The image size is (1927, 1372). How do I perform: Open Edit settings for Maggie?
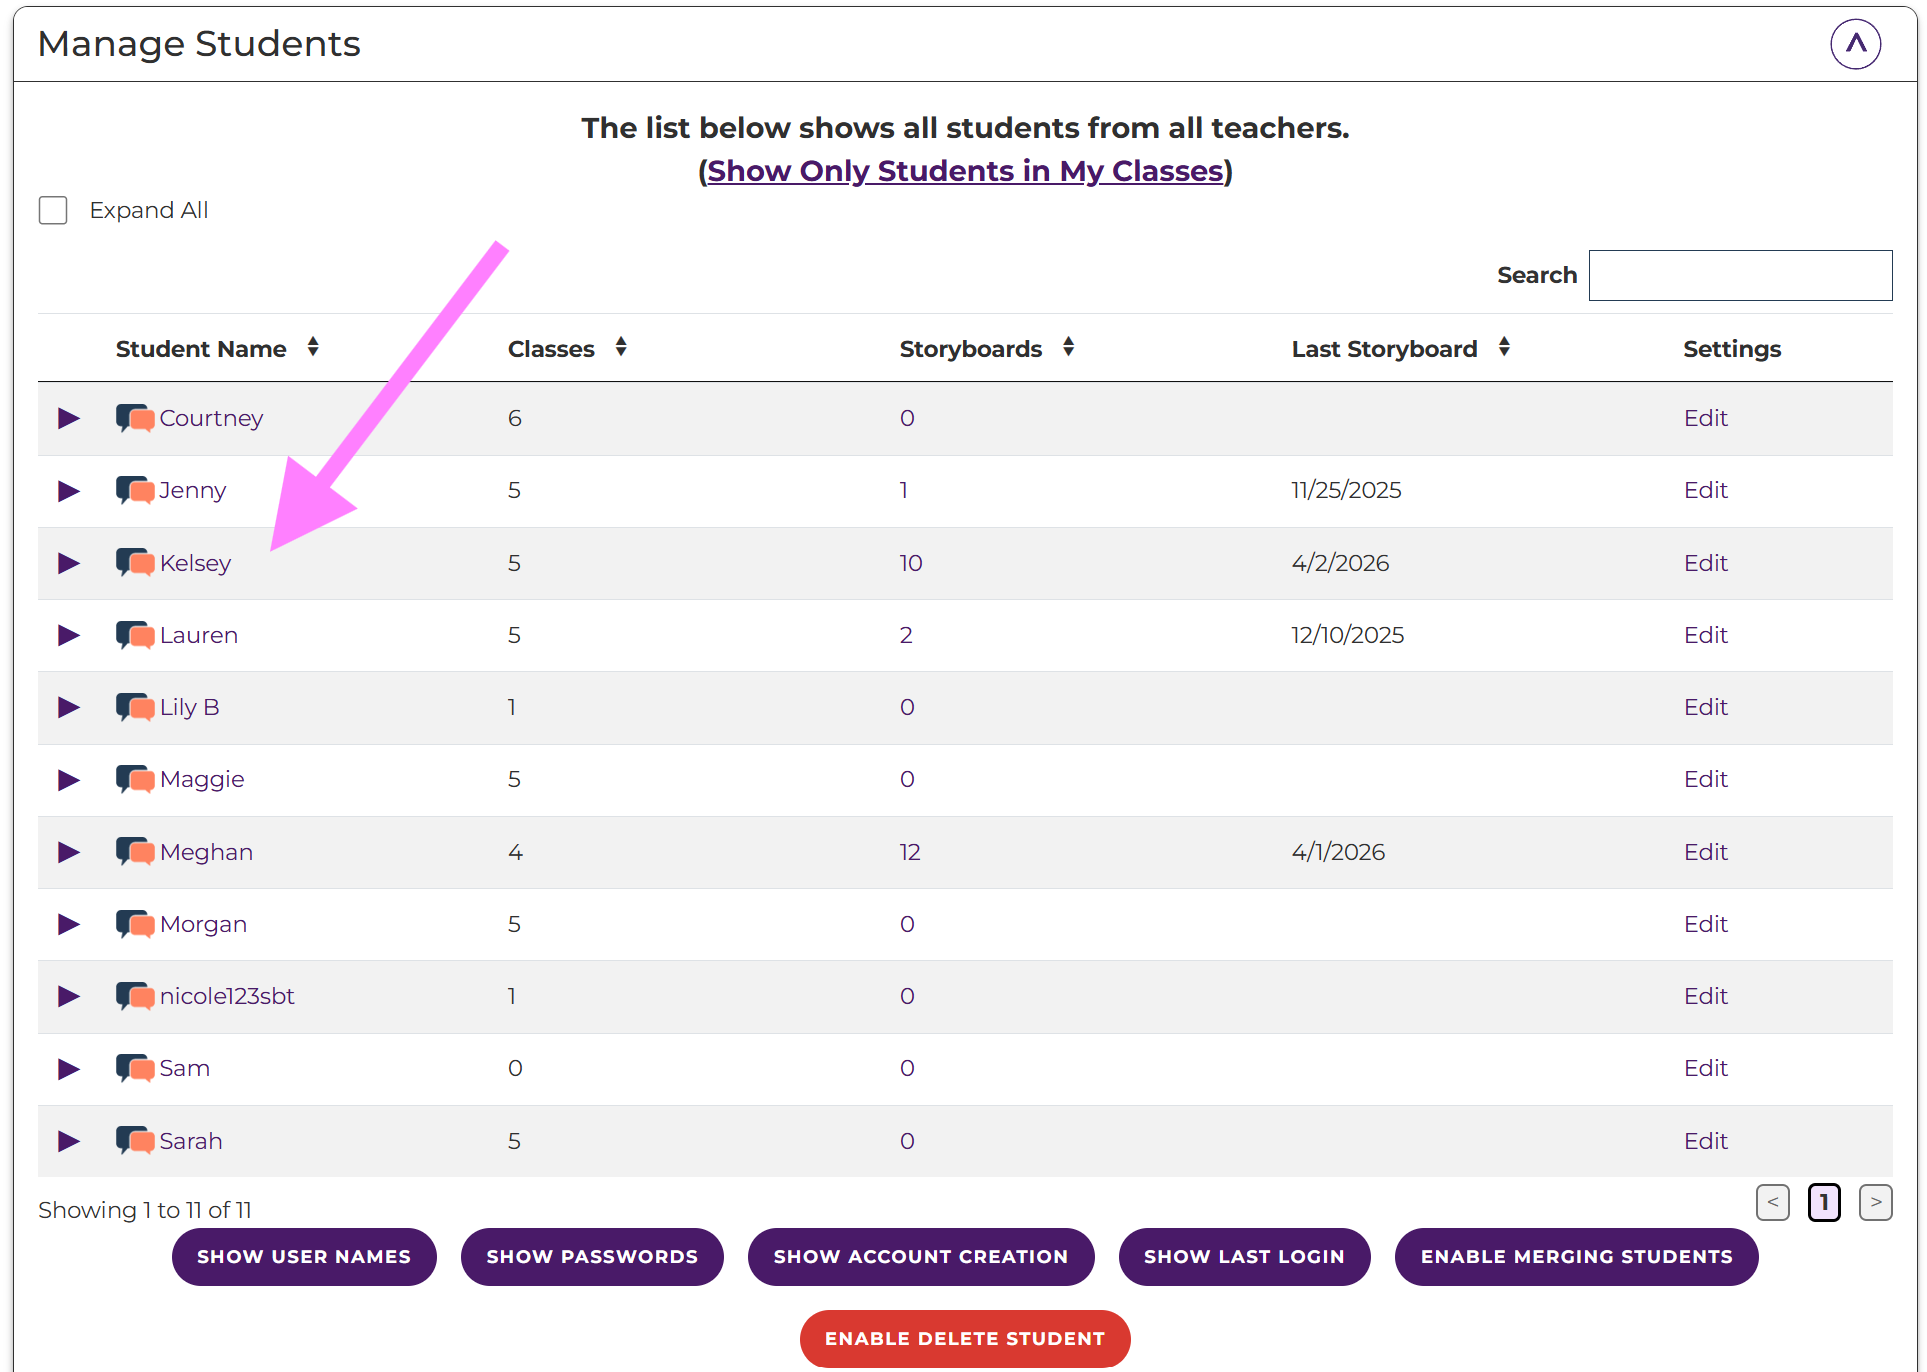click(x=1705, y=779)
